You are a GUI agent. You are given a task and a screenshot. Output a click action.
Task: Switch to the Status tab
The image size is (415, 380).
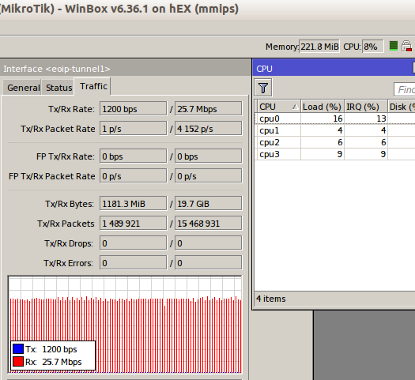pos(58,88)
